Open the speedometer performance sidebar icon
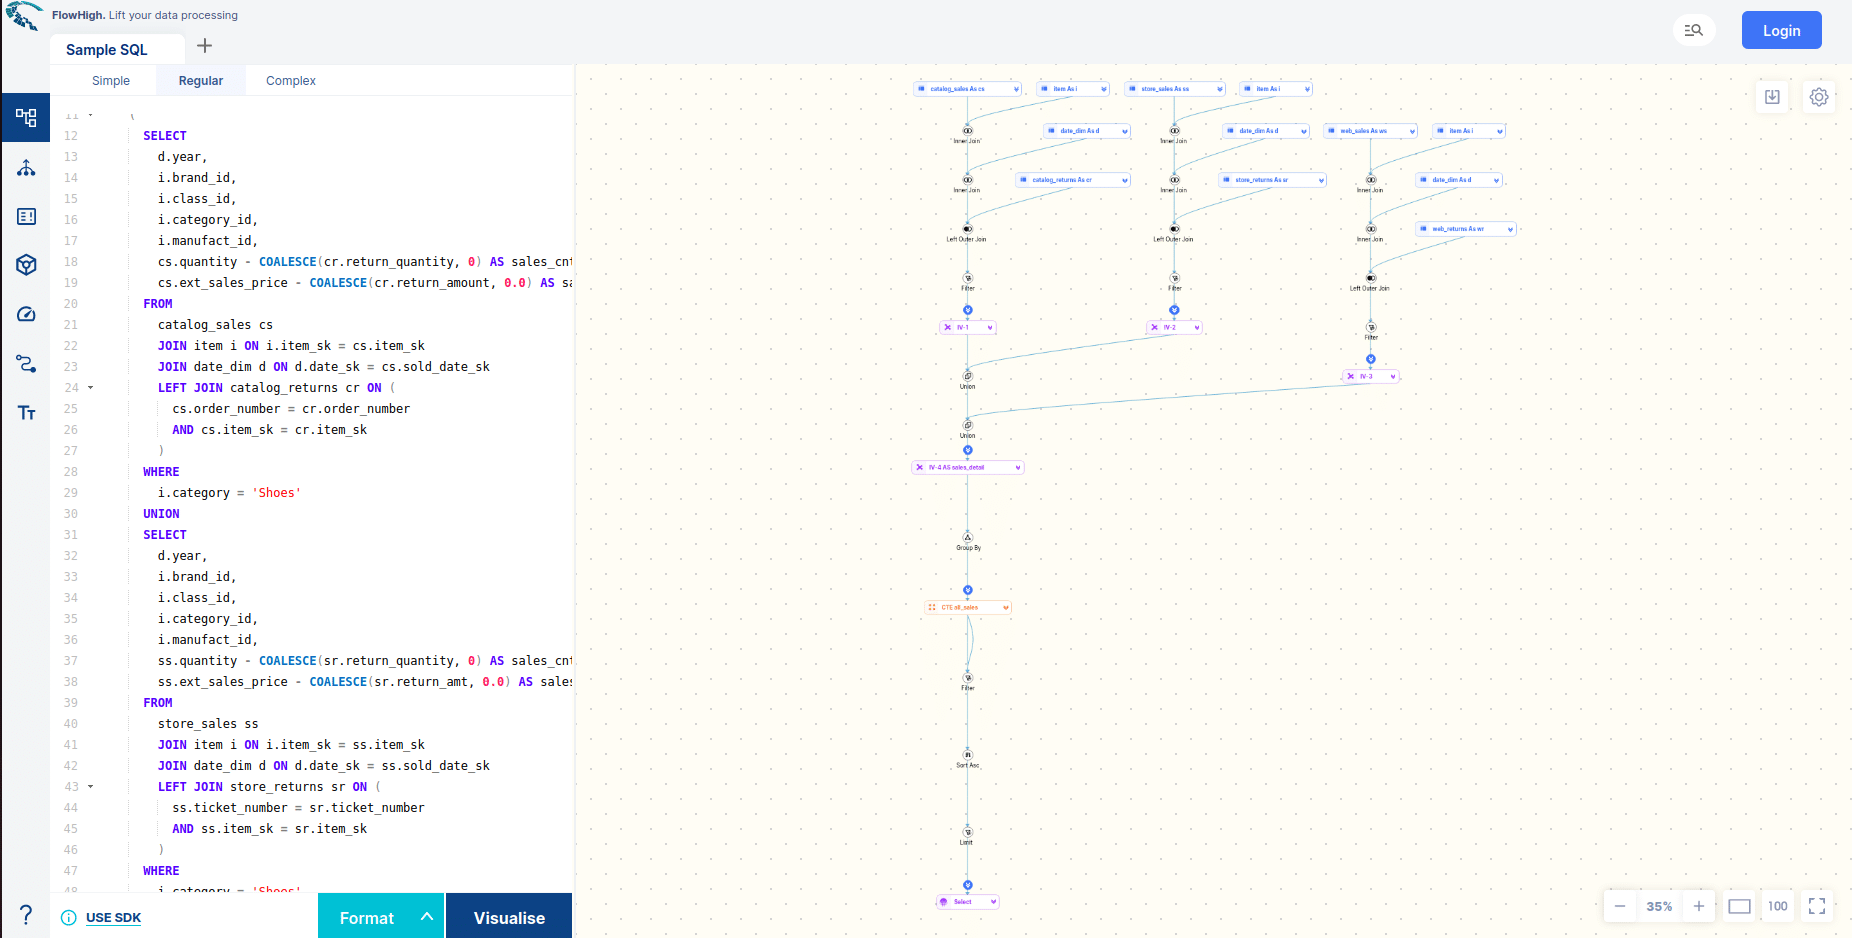 pos(26,314)
